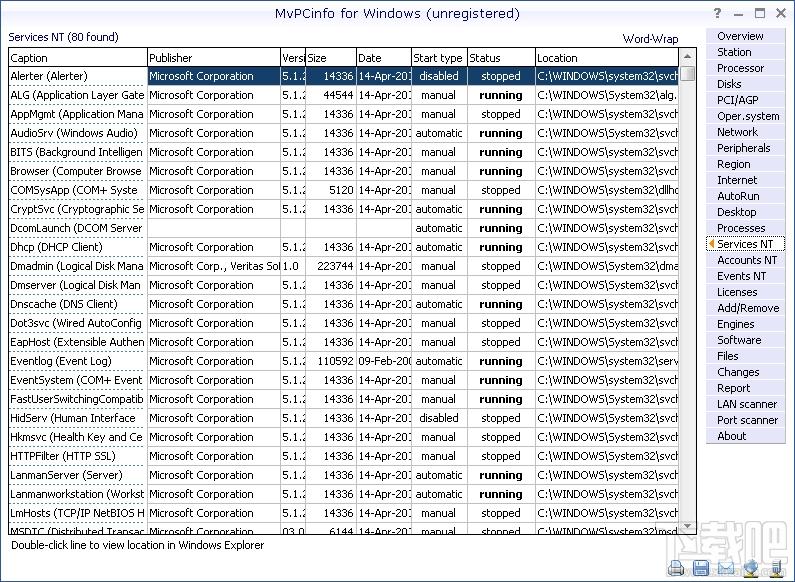Click the printer icon to print report
Image resolution: width=795 pixels, height=582 pixels.
tap(676, 567)
